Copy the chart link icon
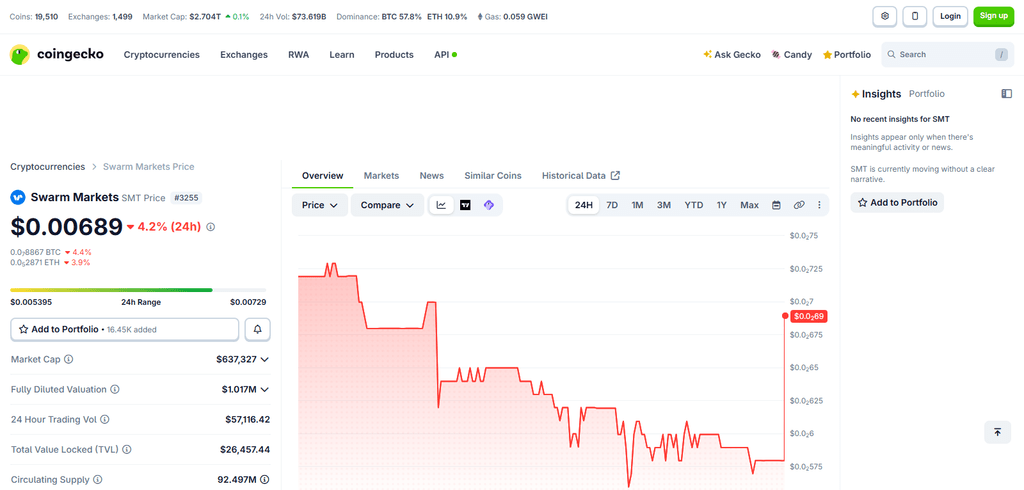The image size is (1024, 490). pos(799,205)
